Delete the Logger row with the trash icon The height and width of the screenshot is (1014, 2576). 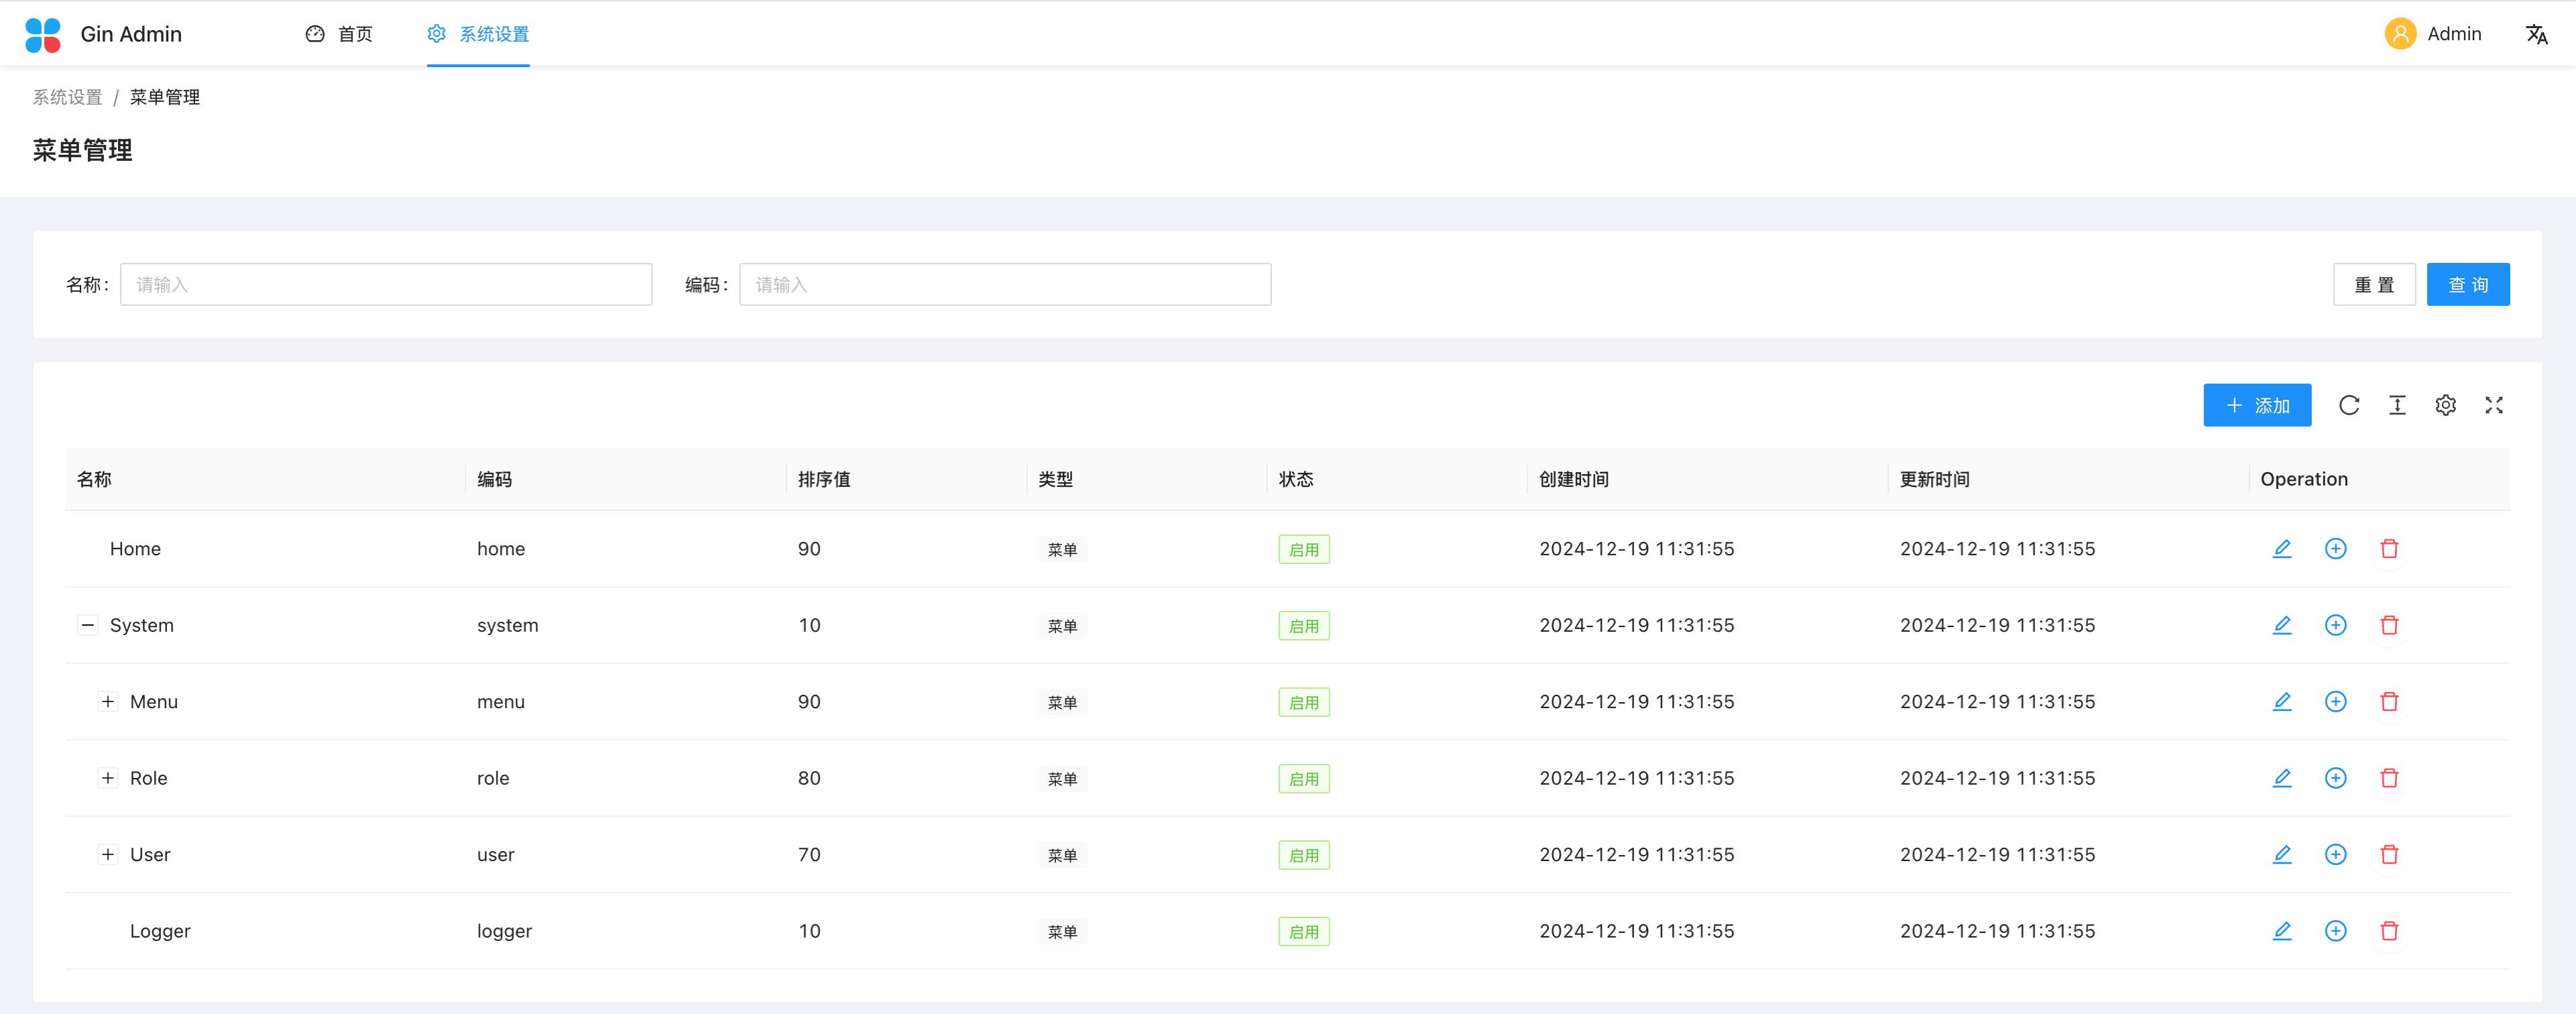pos(2389,931)
